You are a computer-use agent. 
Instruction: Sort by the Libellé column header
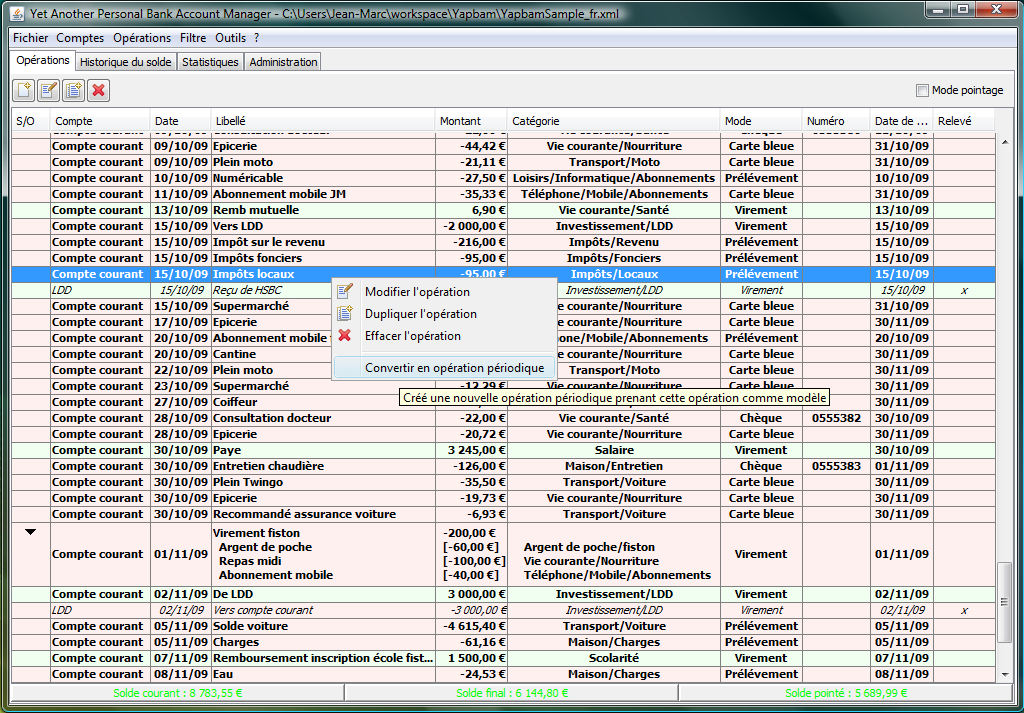(x=323, y=121)
